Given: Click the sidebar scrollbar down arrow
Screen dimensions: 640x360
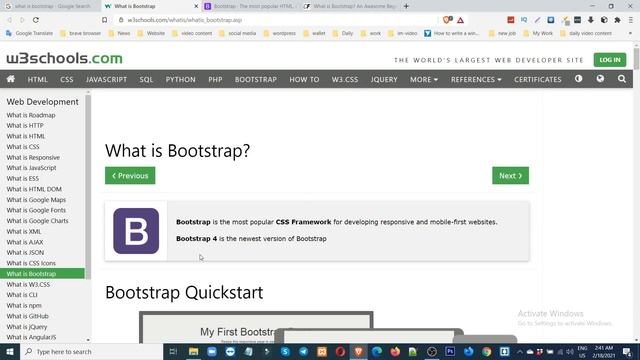Looking at the screenshot, I should 88,340.
